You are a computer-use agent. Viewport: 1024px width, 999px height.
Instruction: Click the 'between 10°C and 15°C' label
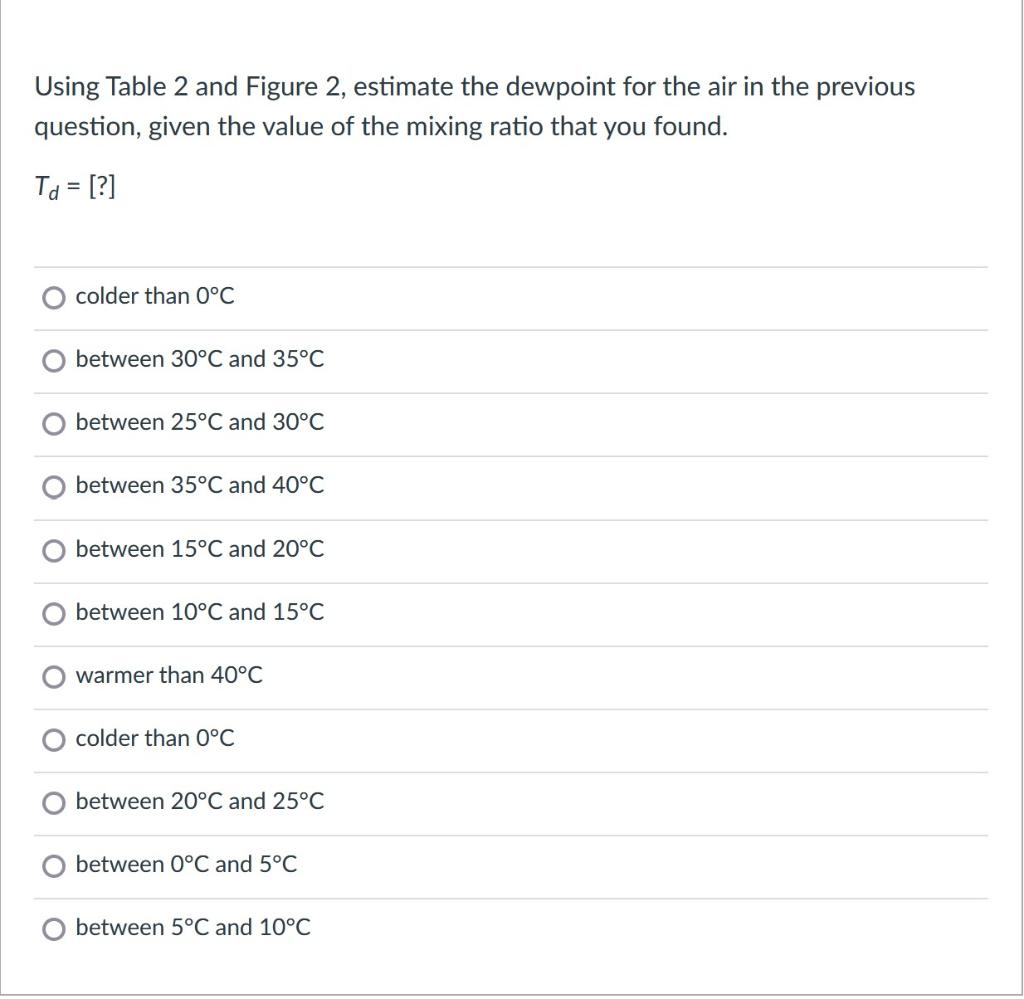tap(199, 613)
